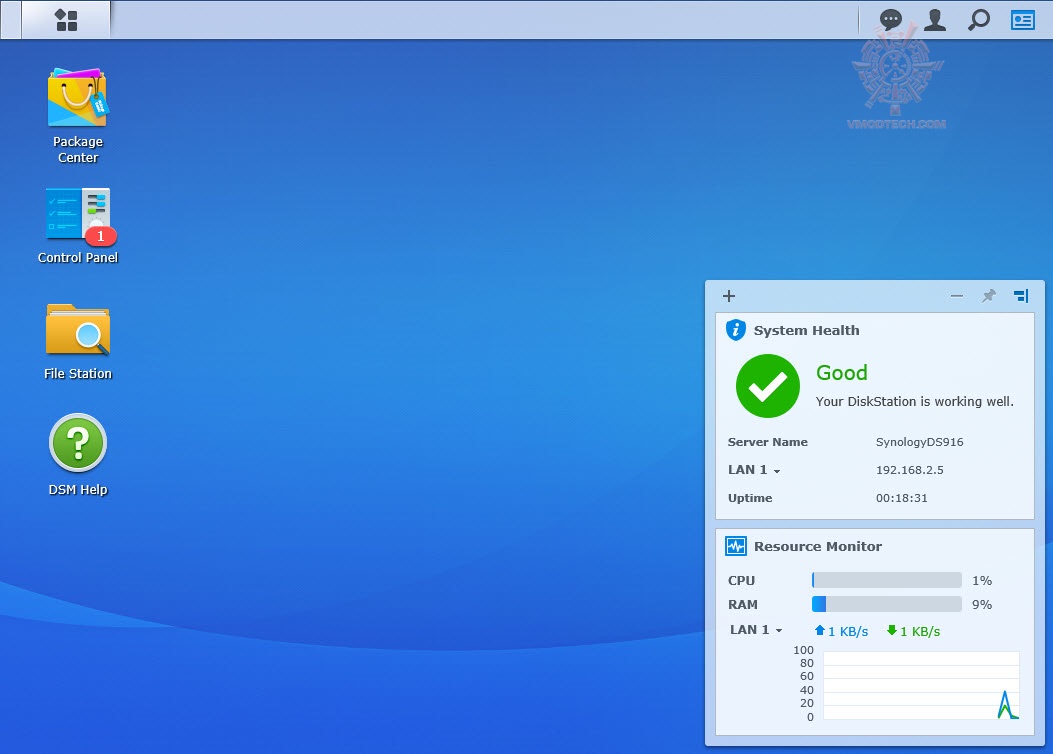Toggle the widgets panel icon in taskbar
The image size is (1053, 754).
1023,20
